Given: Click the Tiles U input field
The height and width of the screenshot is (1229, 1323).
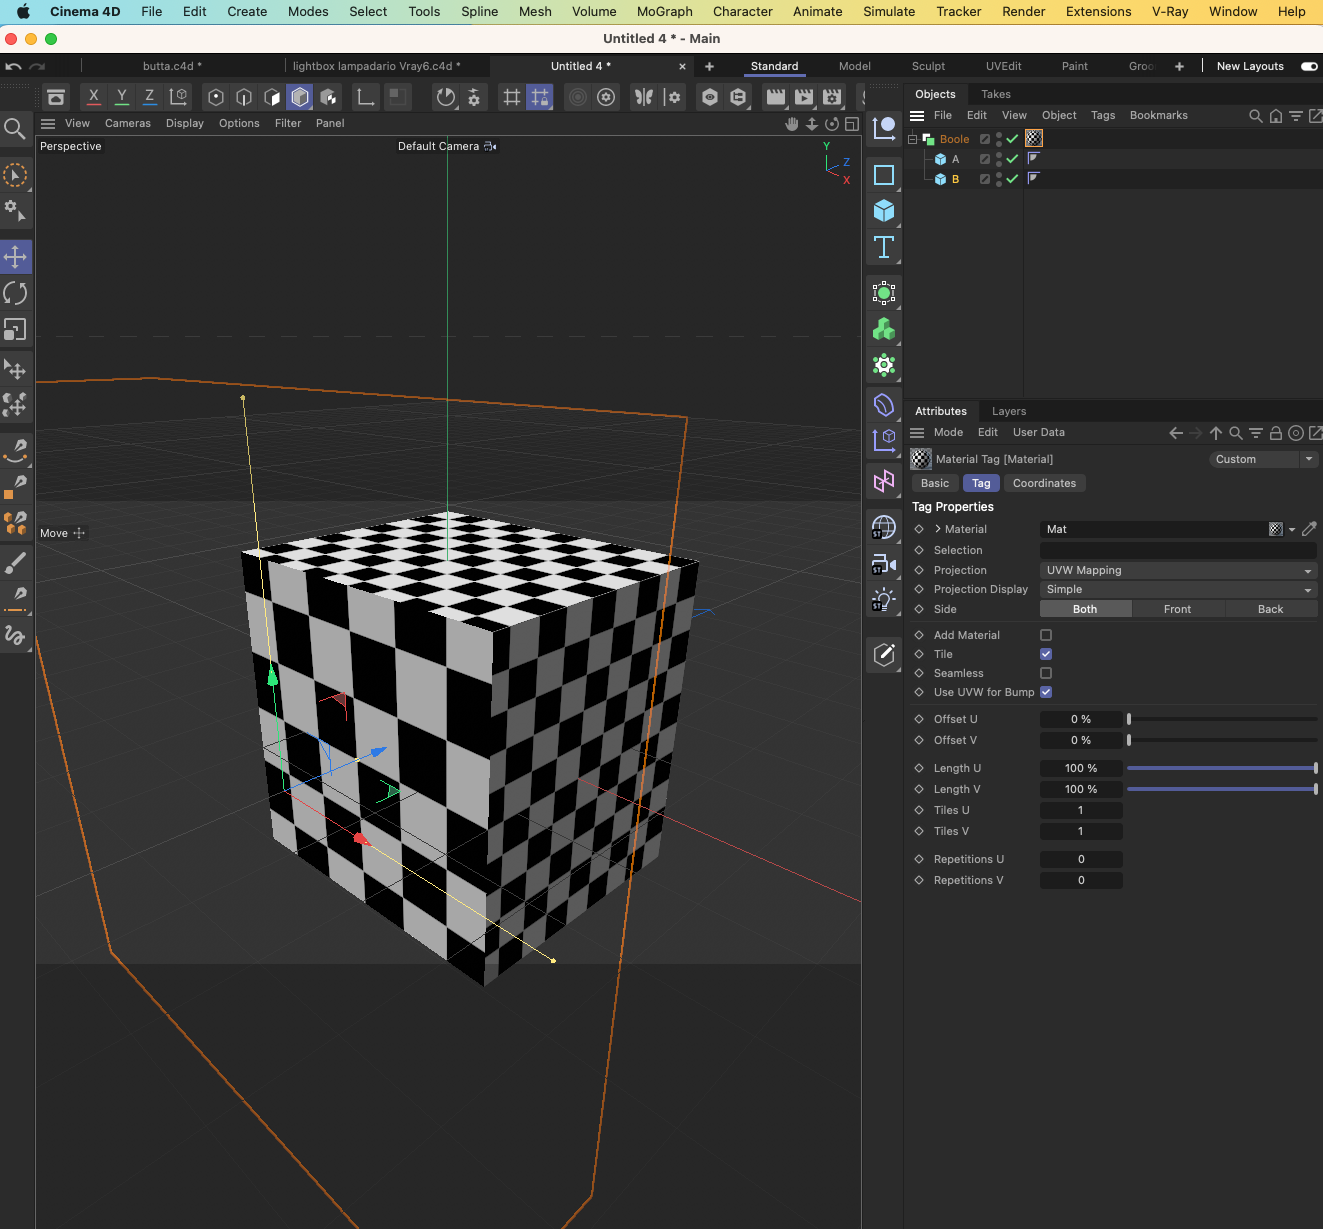Looking at the screenshot, I should pyautogui.click(x=1080, y=810).
